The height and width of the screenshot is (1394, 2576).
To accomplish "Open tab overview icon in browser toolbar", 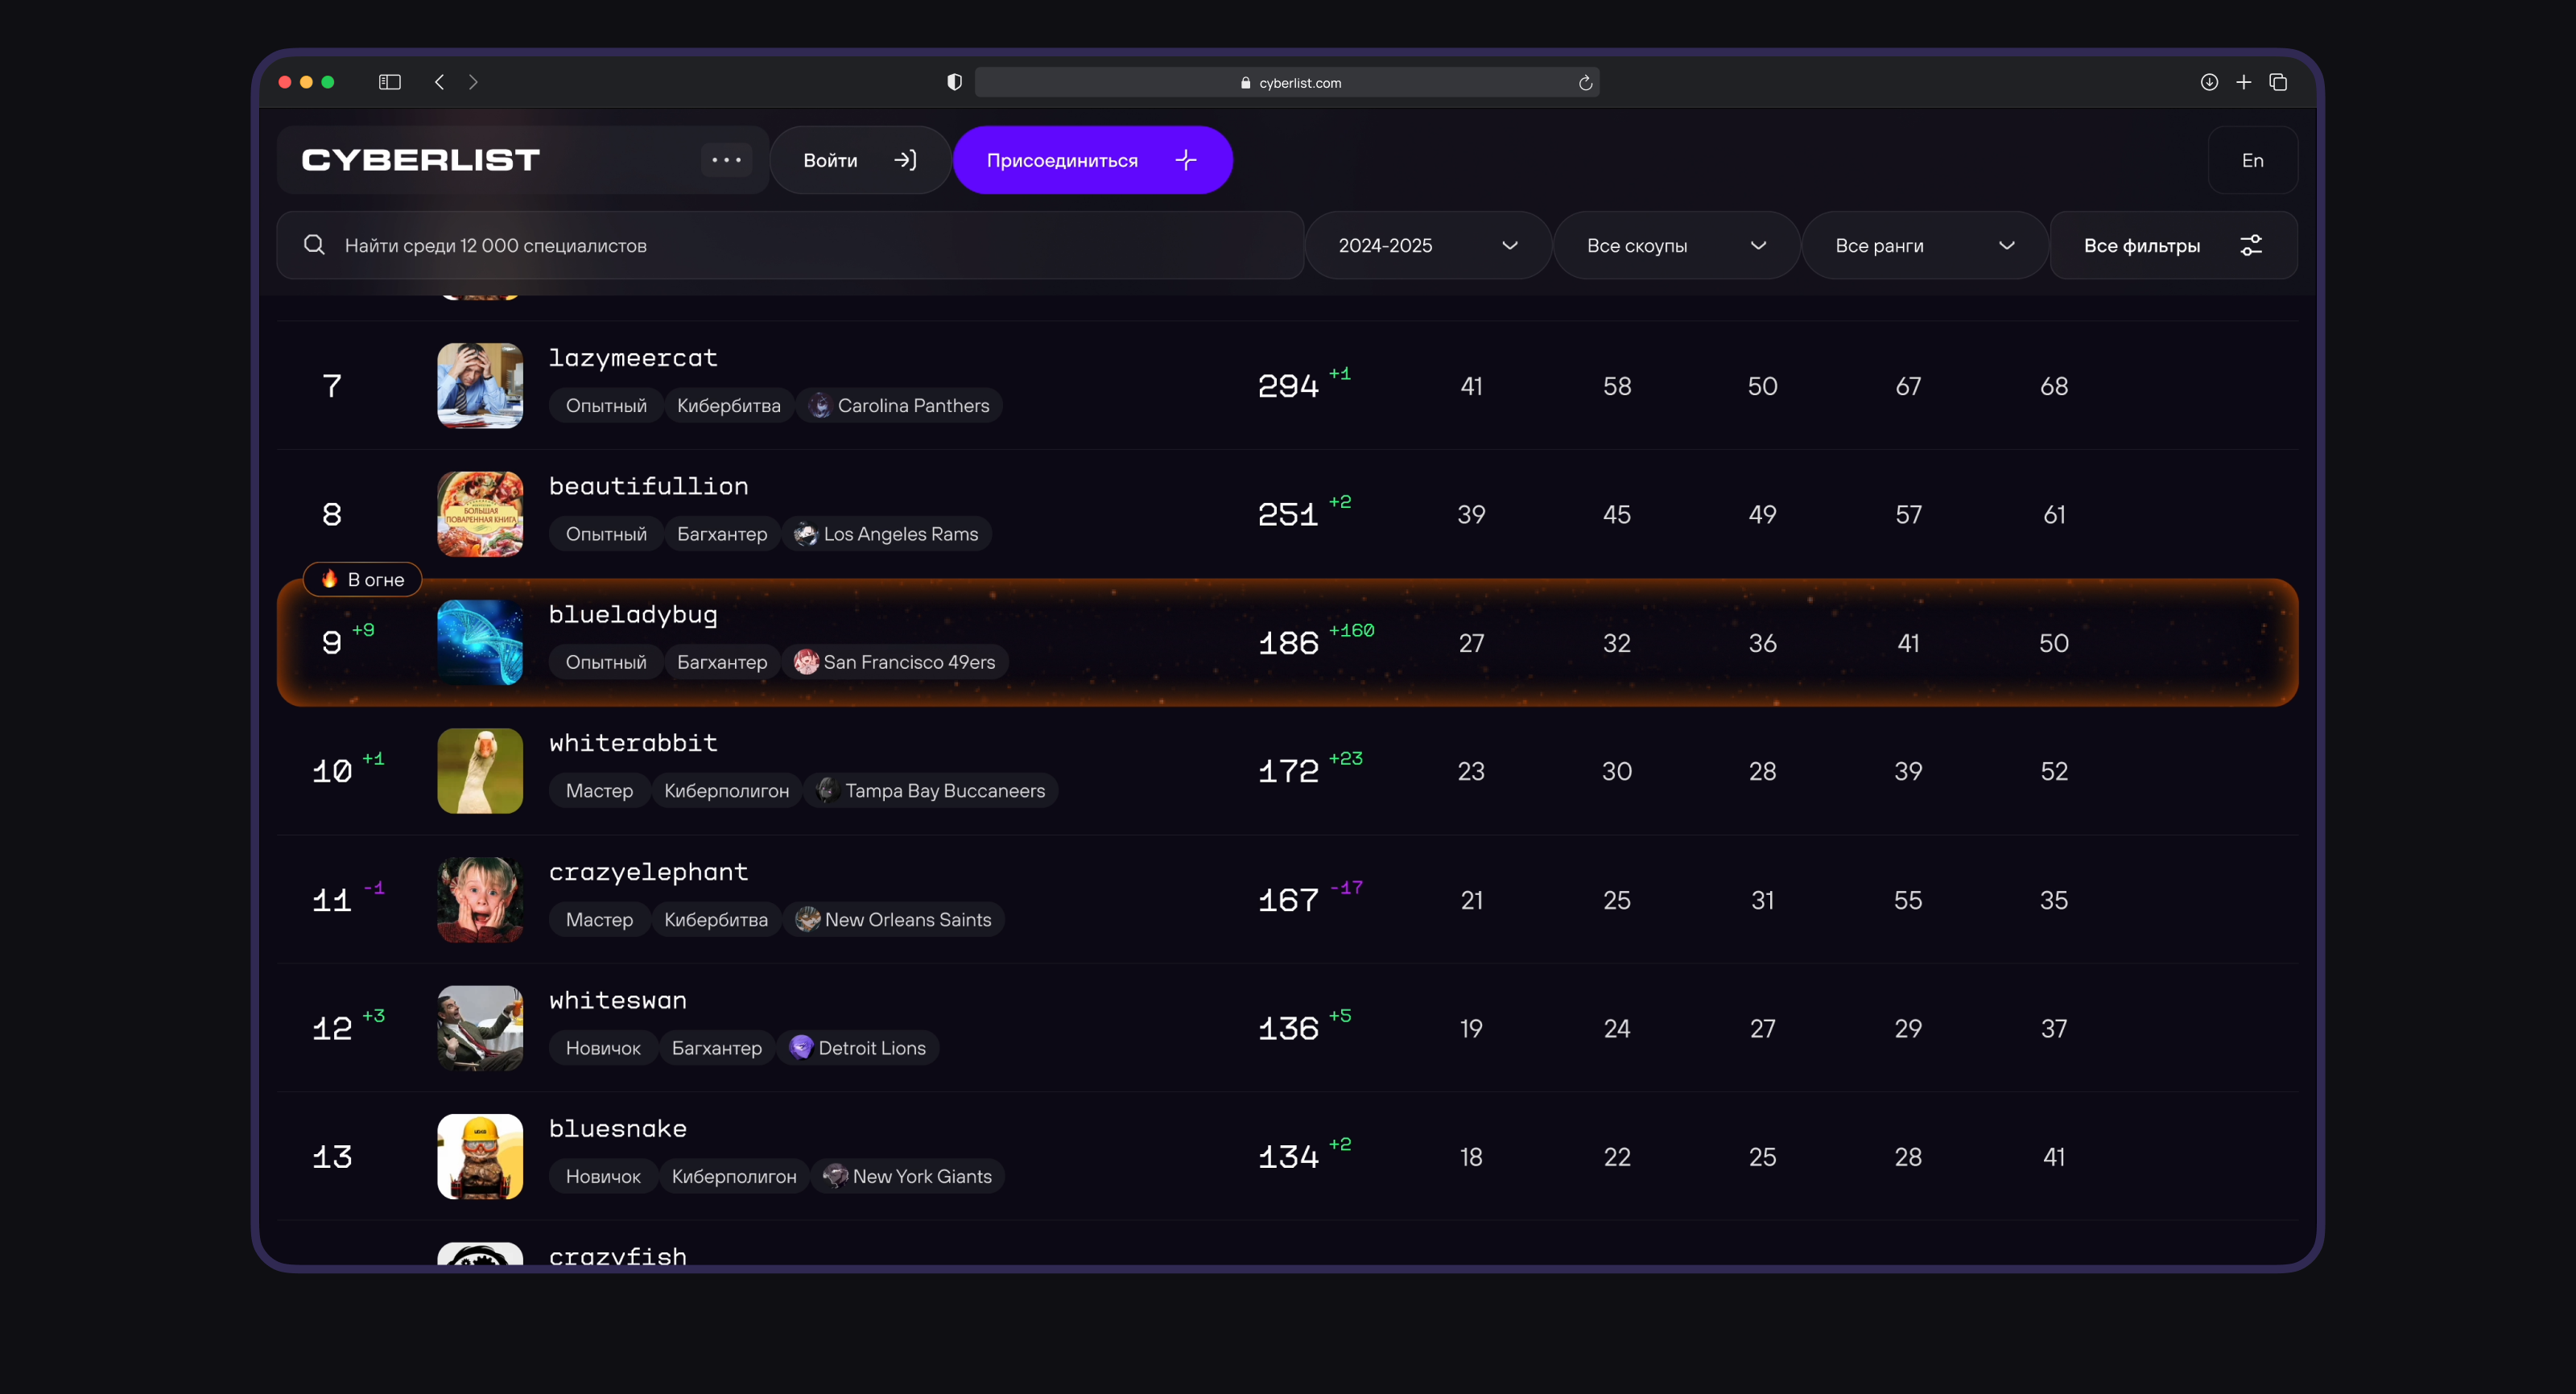I will click(2278, 82).
